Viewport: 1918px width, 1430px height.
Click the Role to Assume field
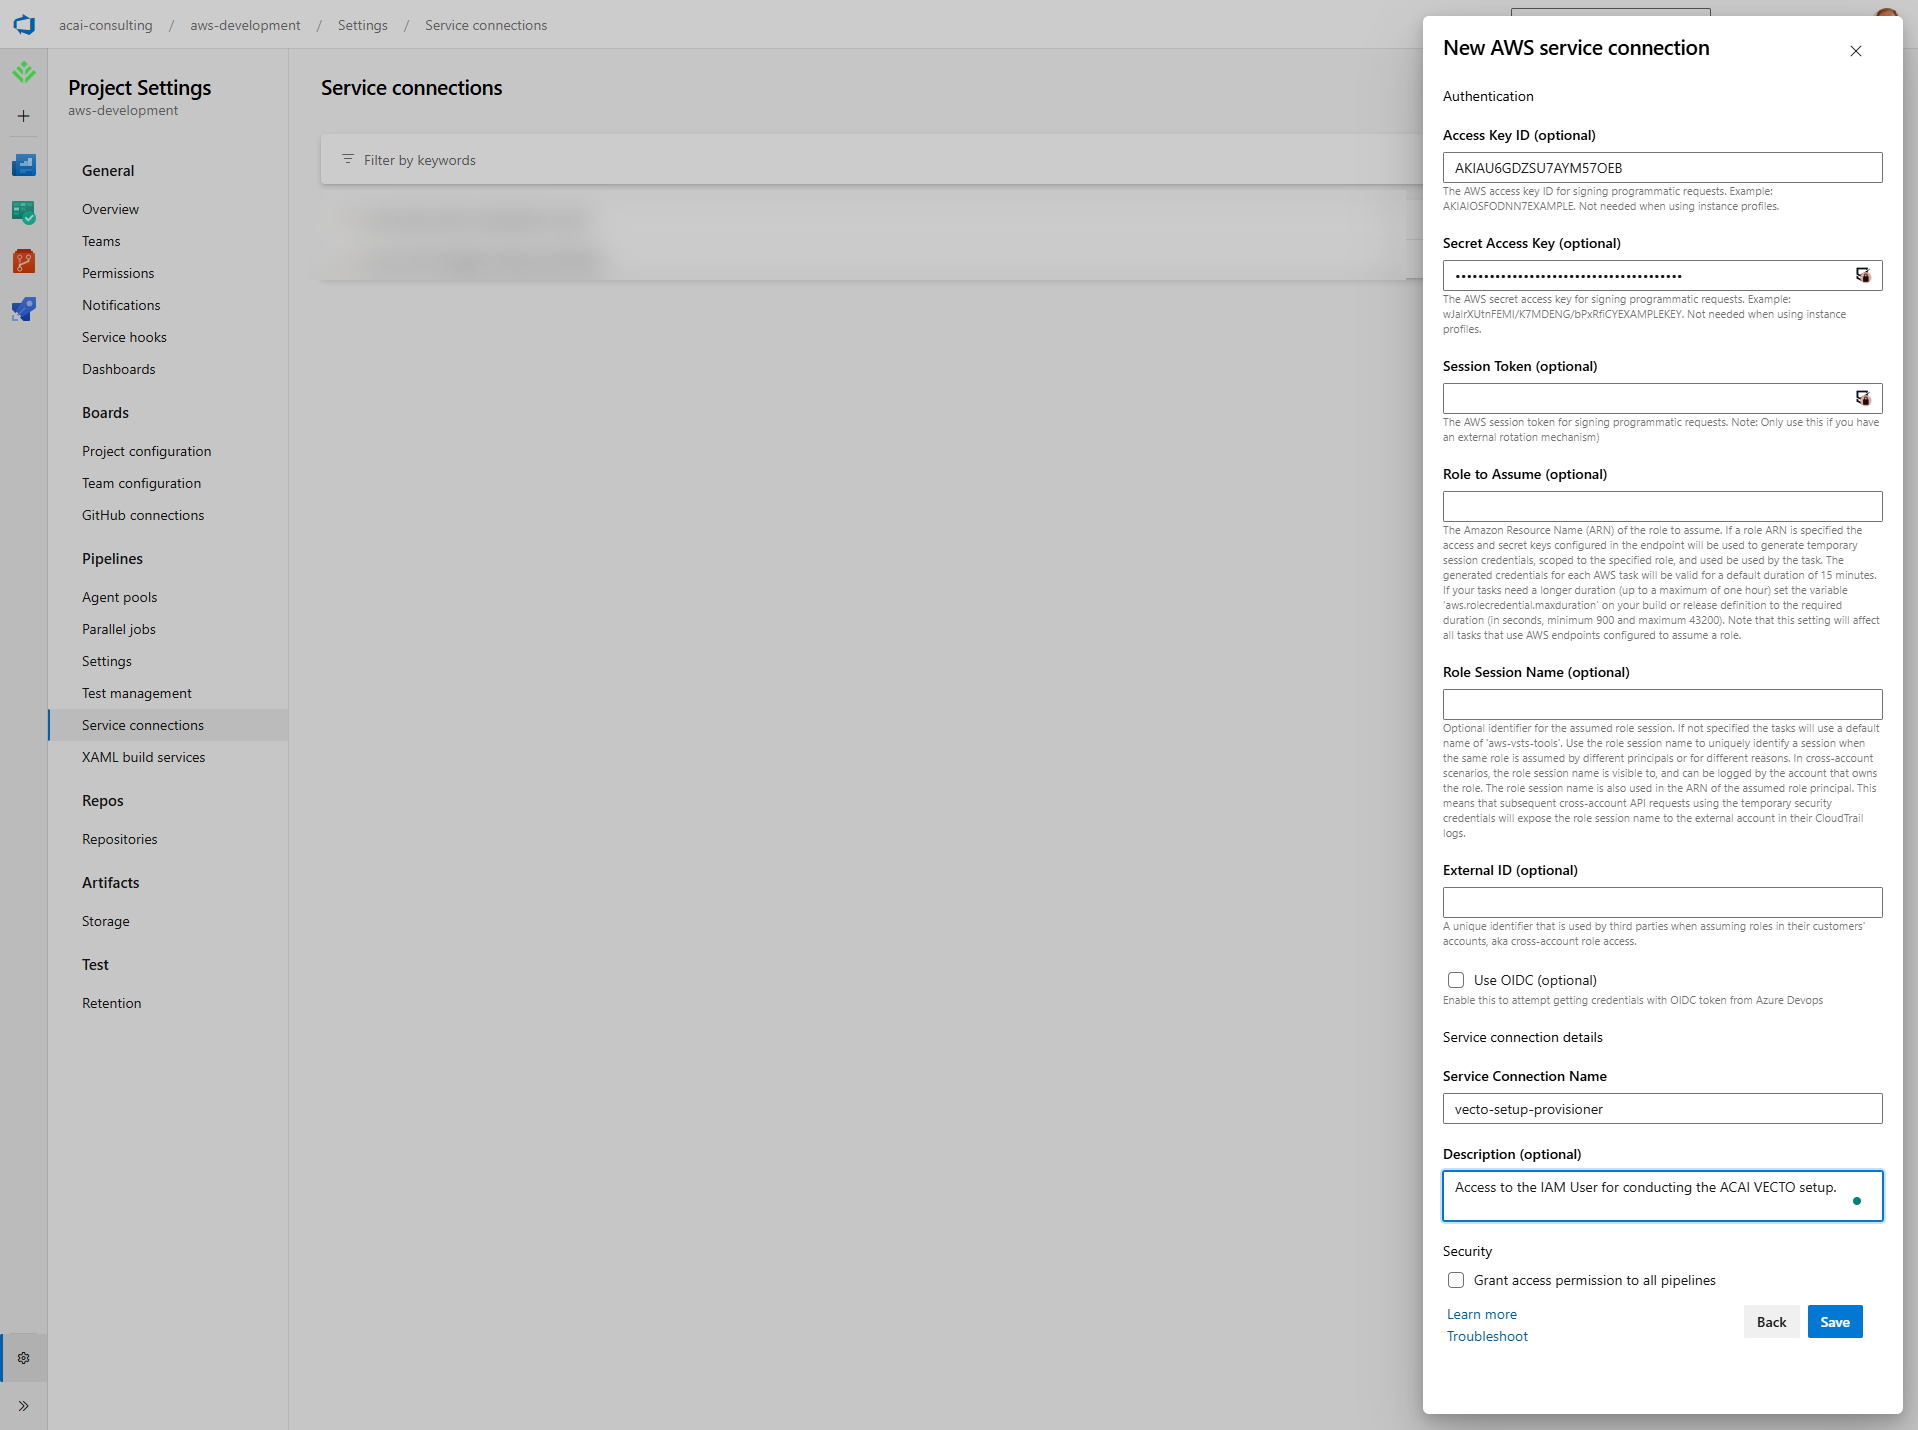1662,507
